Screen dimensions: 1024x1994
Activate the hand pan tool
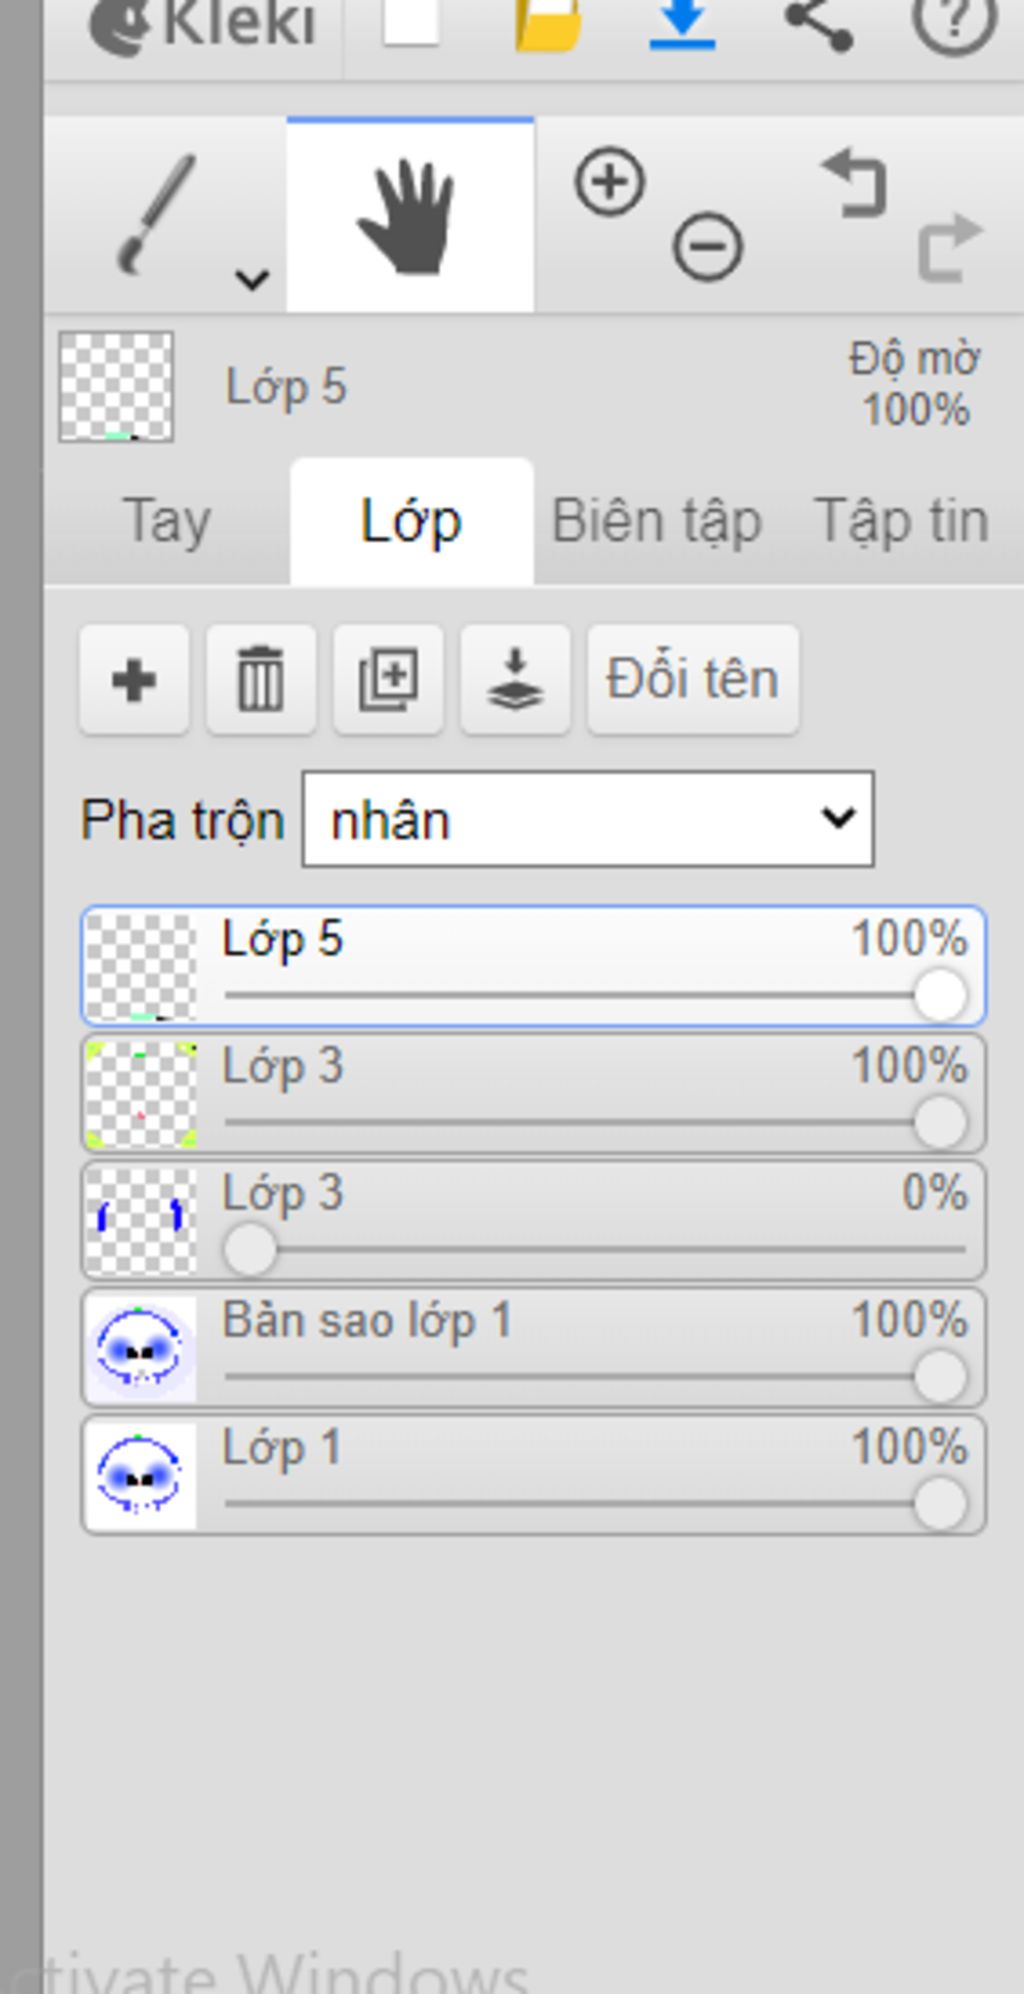pyautogui.click(x=409, y=216)
